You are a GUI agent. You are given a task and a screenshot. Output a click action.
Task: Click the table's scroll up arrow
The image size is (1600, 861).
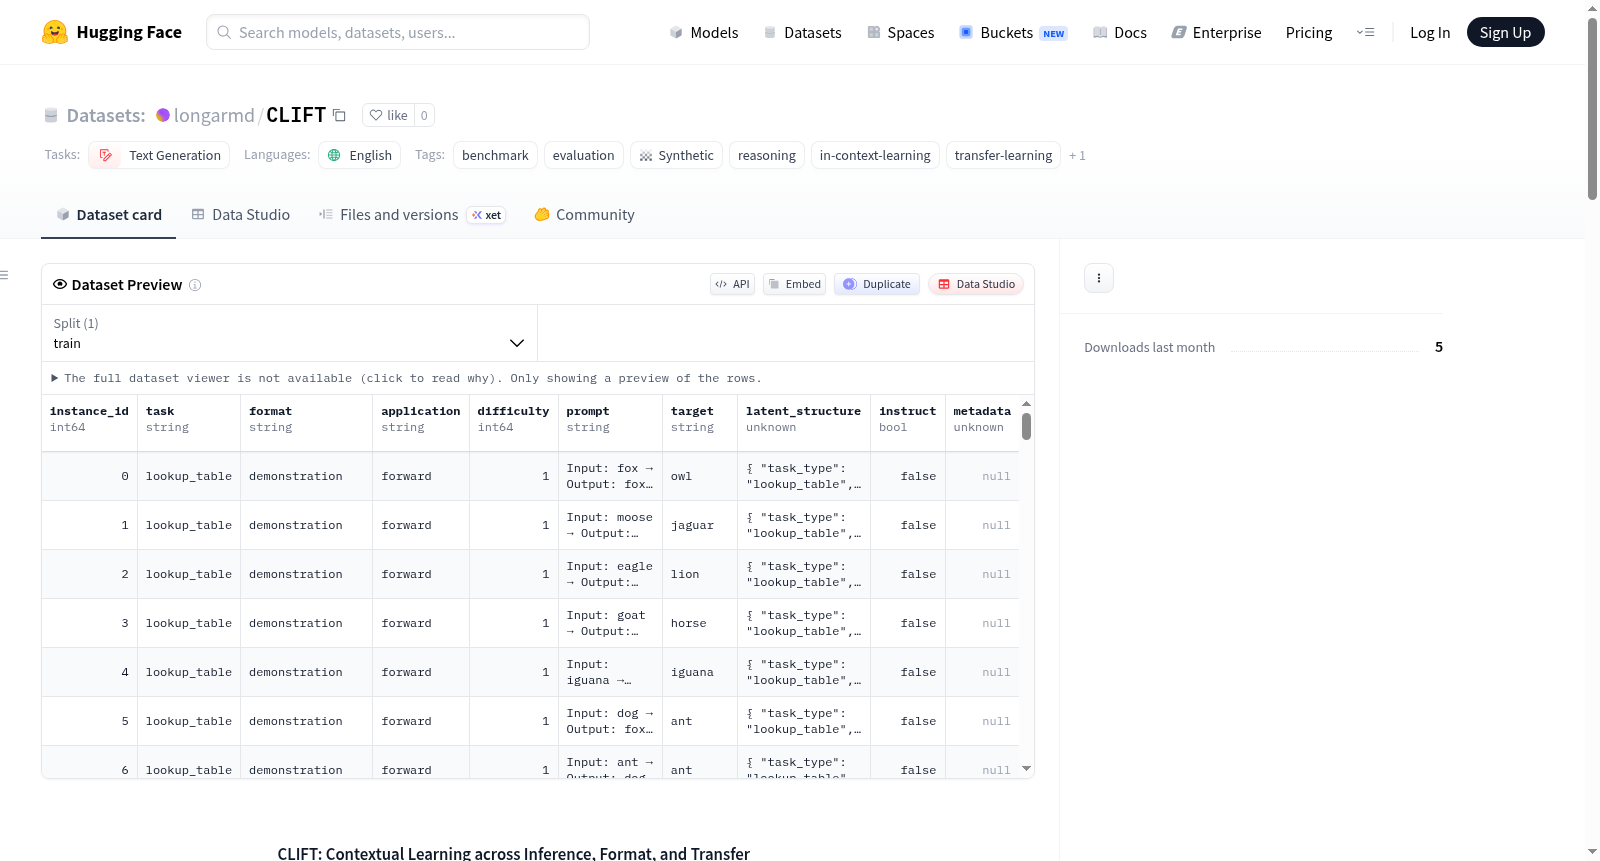pyautogui.click(x=1026, y=403)
